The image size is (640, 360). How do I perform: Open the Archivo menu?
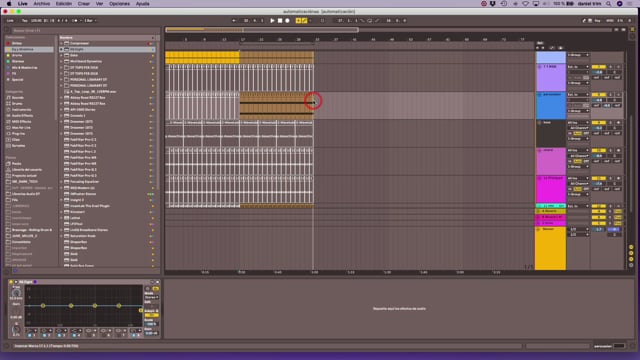(x=42, y=4)
